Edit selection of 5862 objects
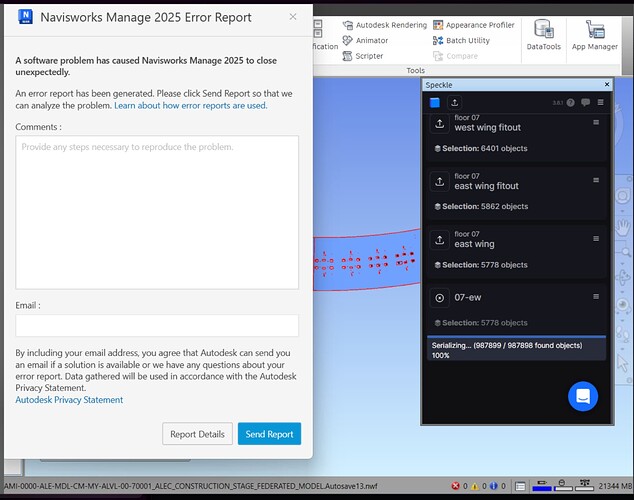Viewport: 634px width, 500px height. pos(481,207)
